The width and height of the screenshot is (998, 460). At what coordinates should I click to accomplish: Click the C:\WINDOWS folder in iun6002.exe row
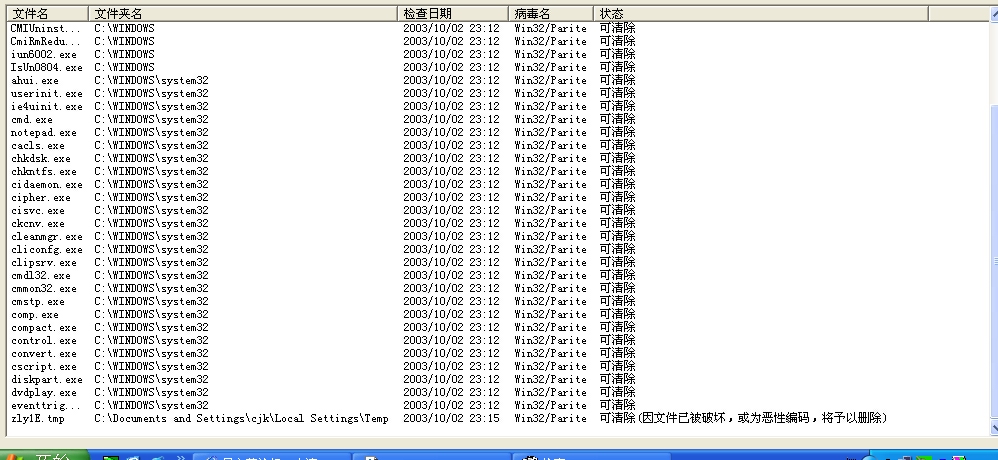[x=124, y=54]
